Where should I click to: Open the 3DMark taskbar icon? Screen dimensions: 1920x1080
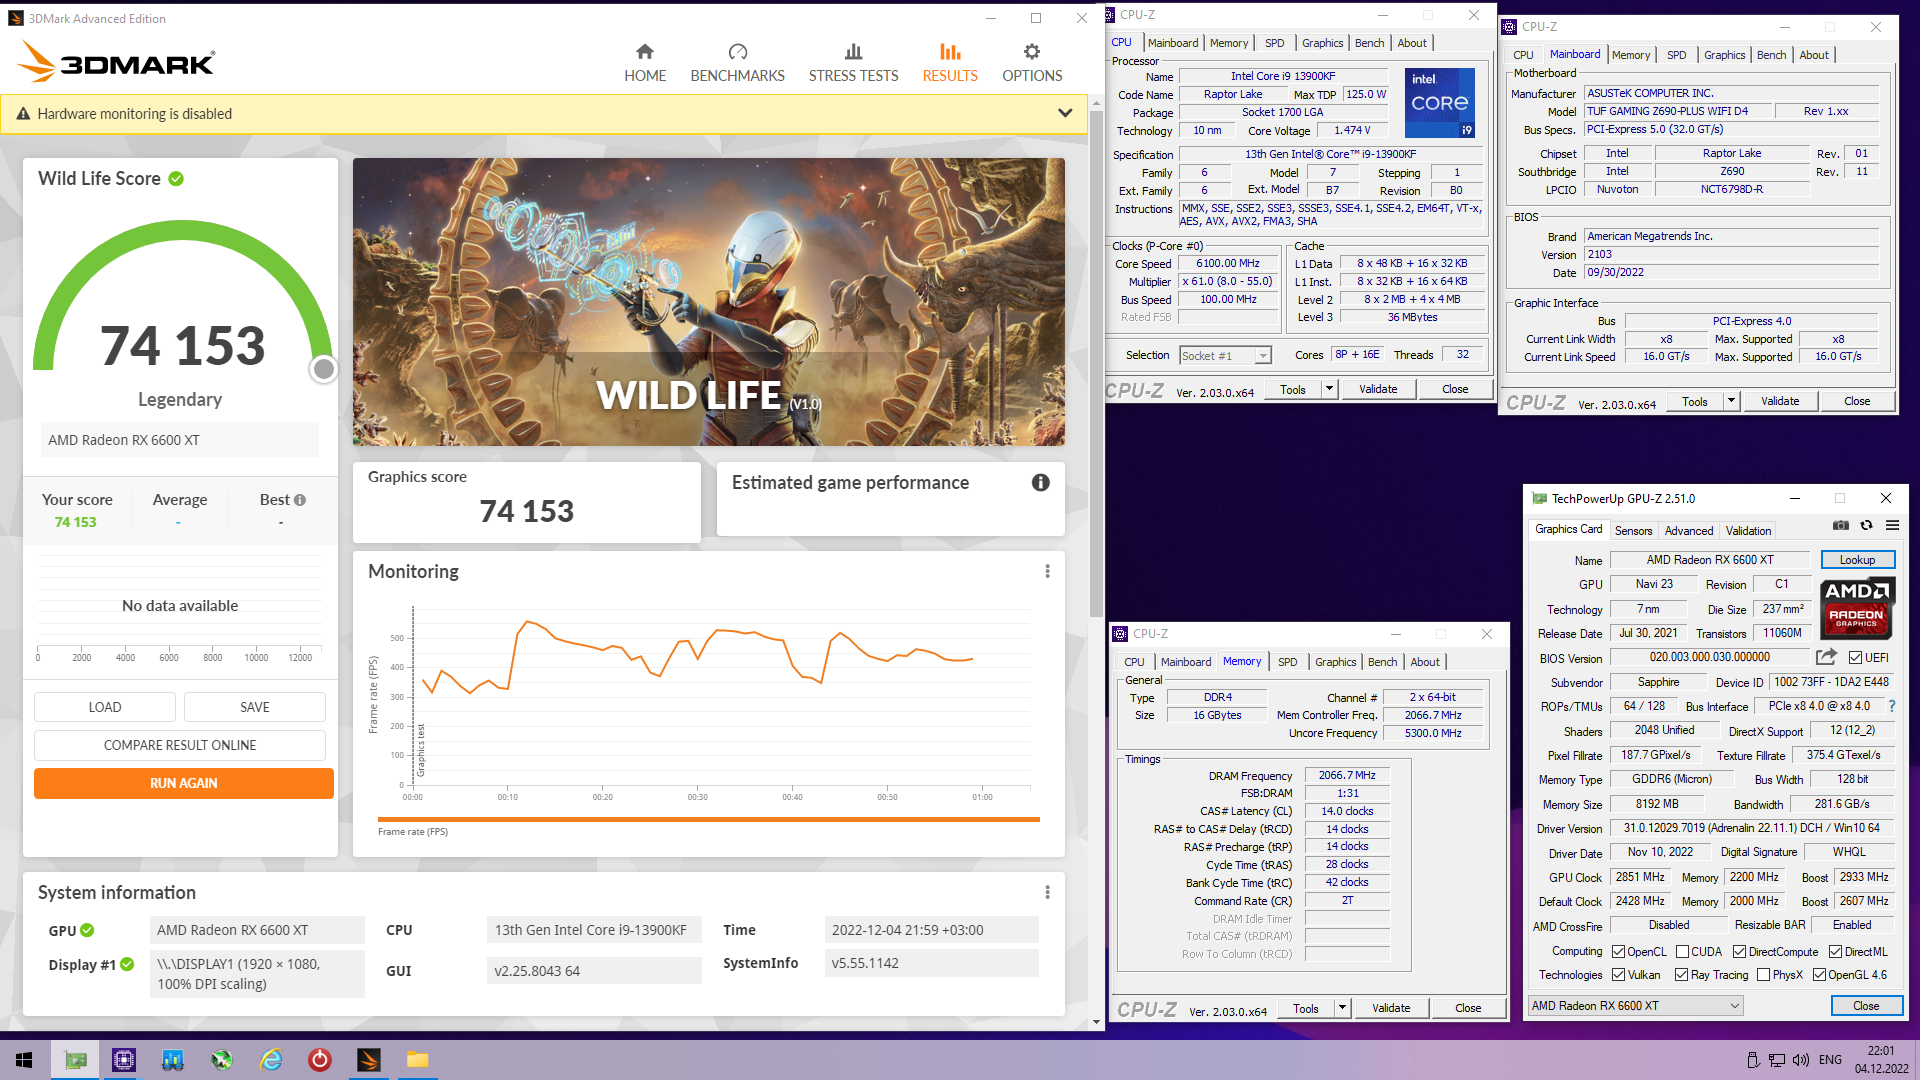pyautogui.click(x=369, y=1060)
